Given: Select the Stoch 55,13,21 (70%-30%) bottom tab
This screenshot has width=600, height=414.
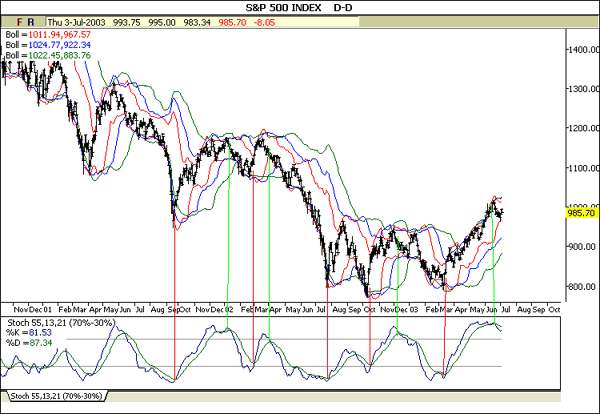Looking at the screenshot, I should pos(56,396).
